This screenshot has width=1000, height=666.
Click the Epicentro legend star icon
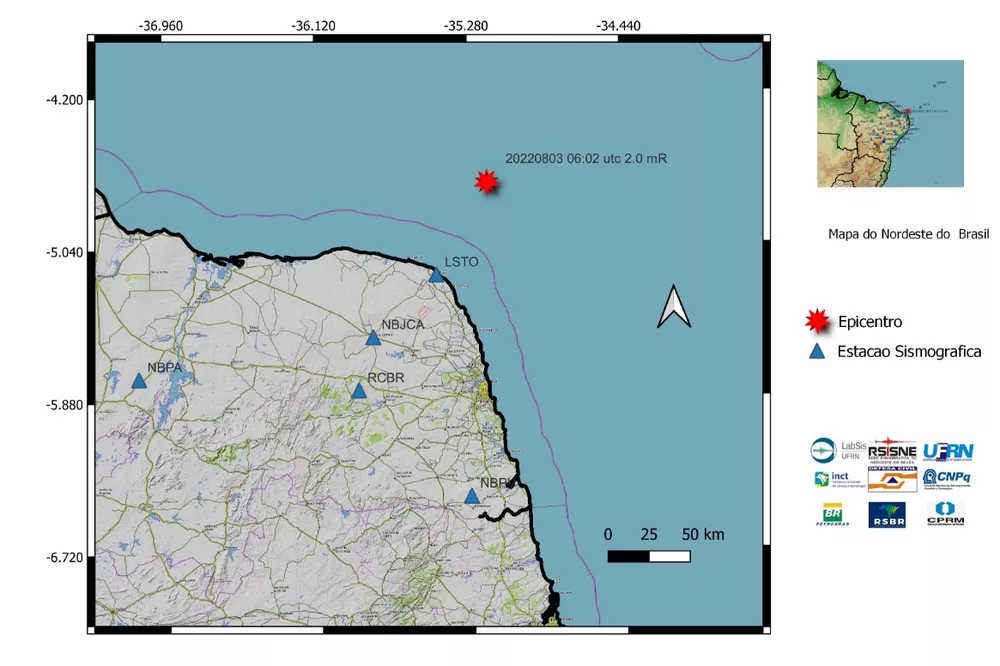click(817, 321)
